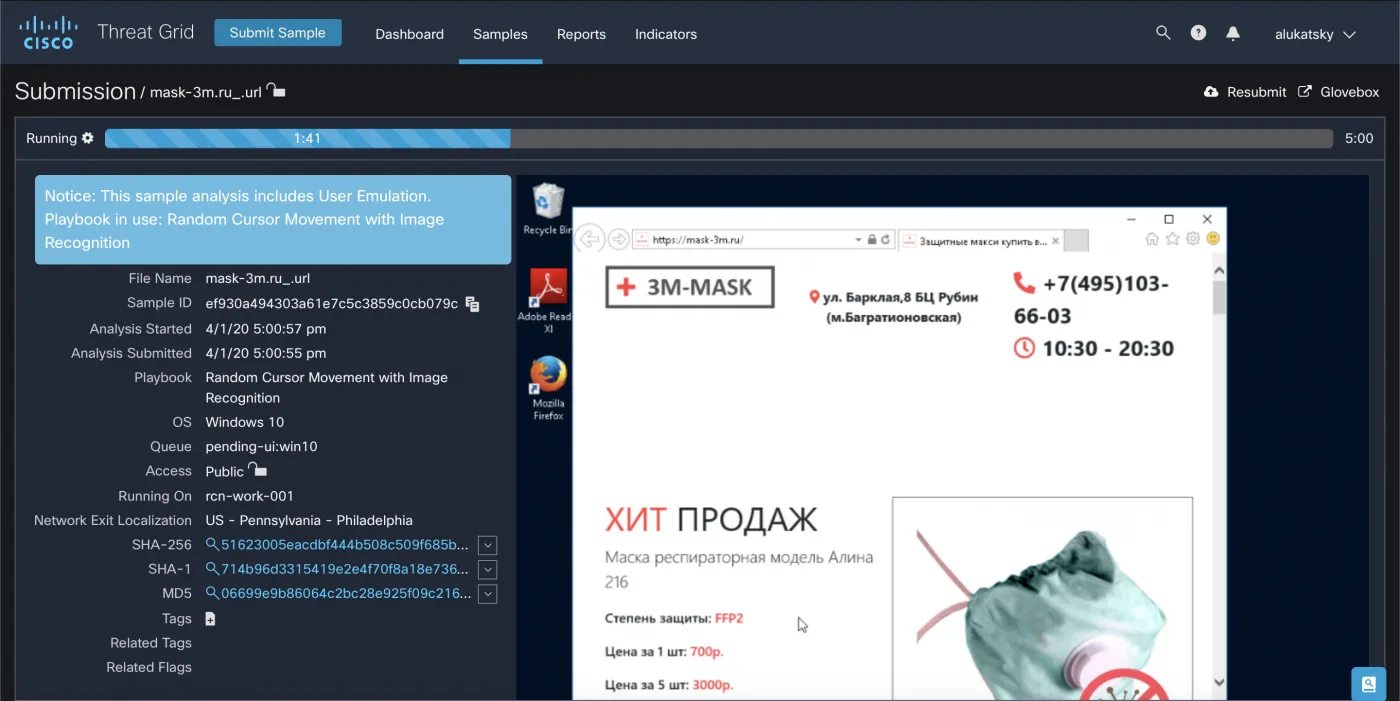
Task: Click the browser vertical scrollbar thumb
Action: pos(1219,297)
